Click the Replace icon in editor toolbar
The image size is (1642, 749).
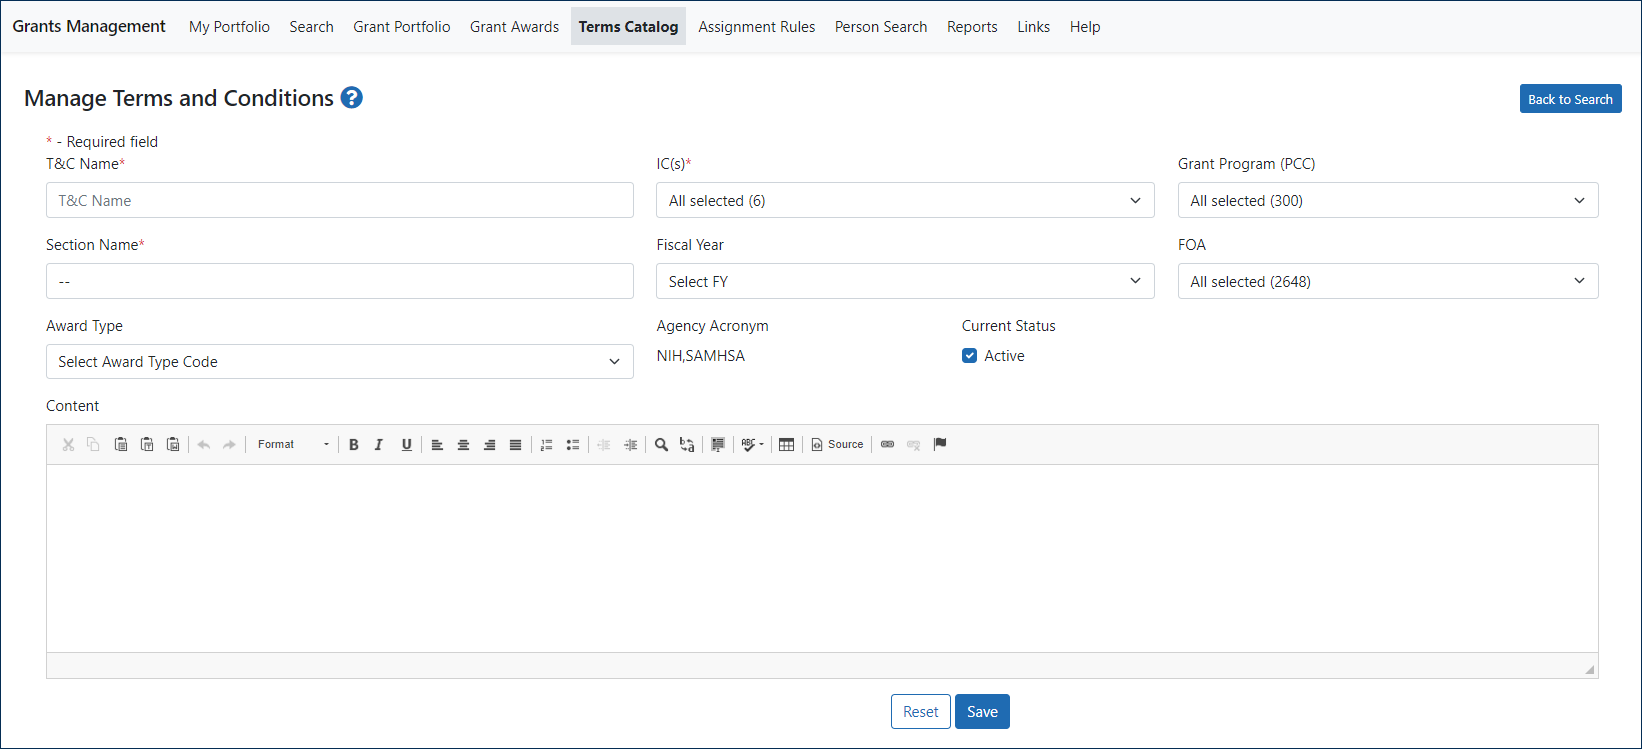pyautogui.click(x=687, y=445)
